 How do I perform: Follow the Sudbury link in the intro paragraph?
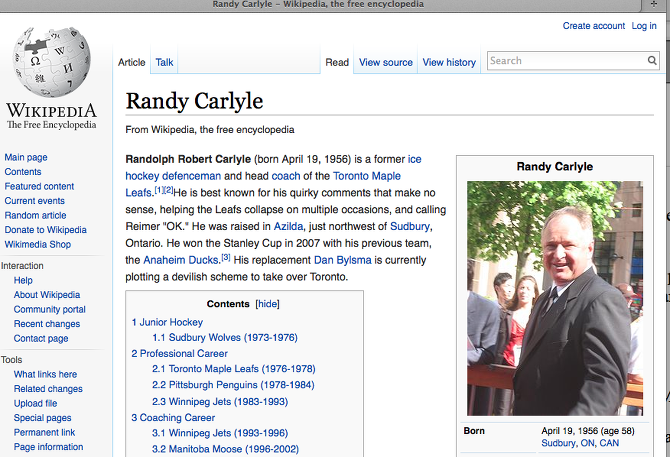[x=410, y=226]
